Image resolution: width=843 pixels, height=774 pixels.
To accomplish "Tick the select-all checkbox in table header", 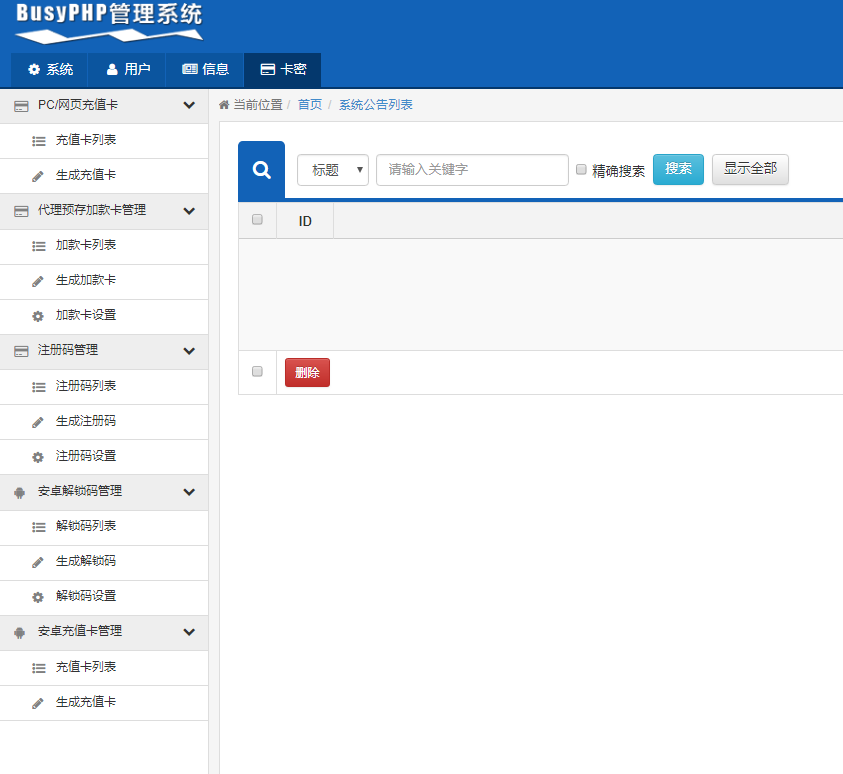I will pos(257,219).
